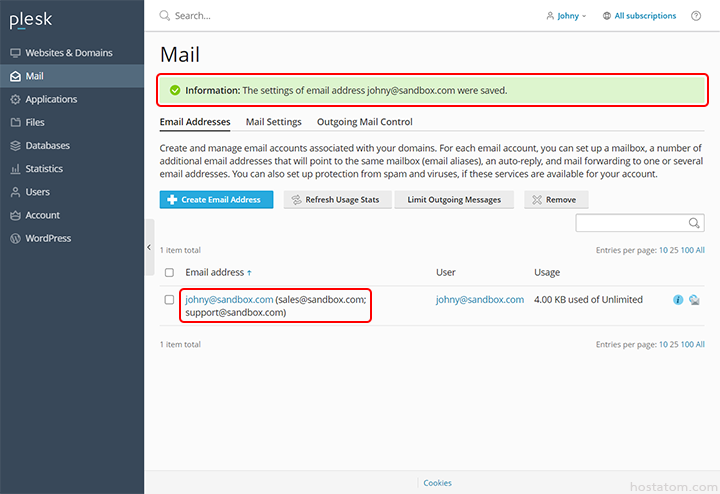
Task: Switch to the Mail Settings tab
Action: coord(273,122)
